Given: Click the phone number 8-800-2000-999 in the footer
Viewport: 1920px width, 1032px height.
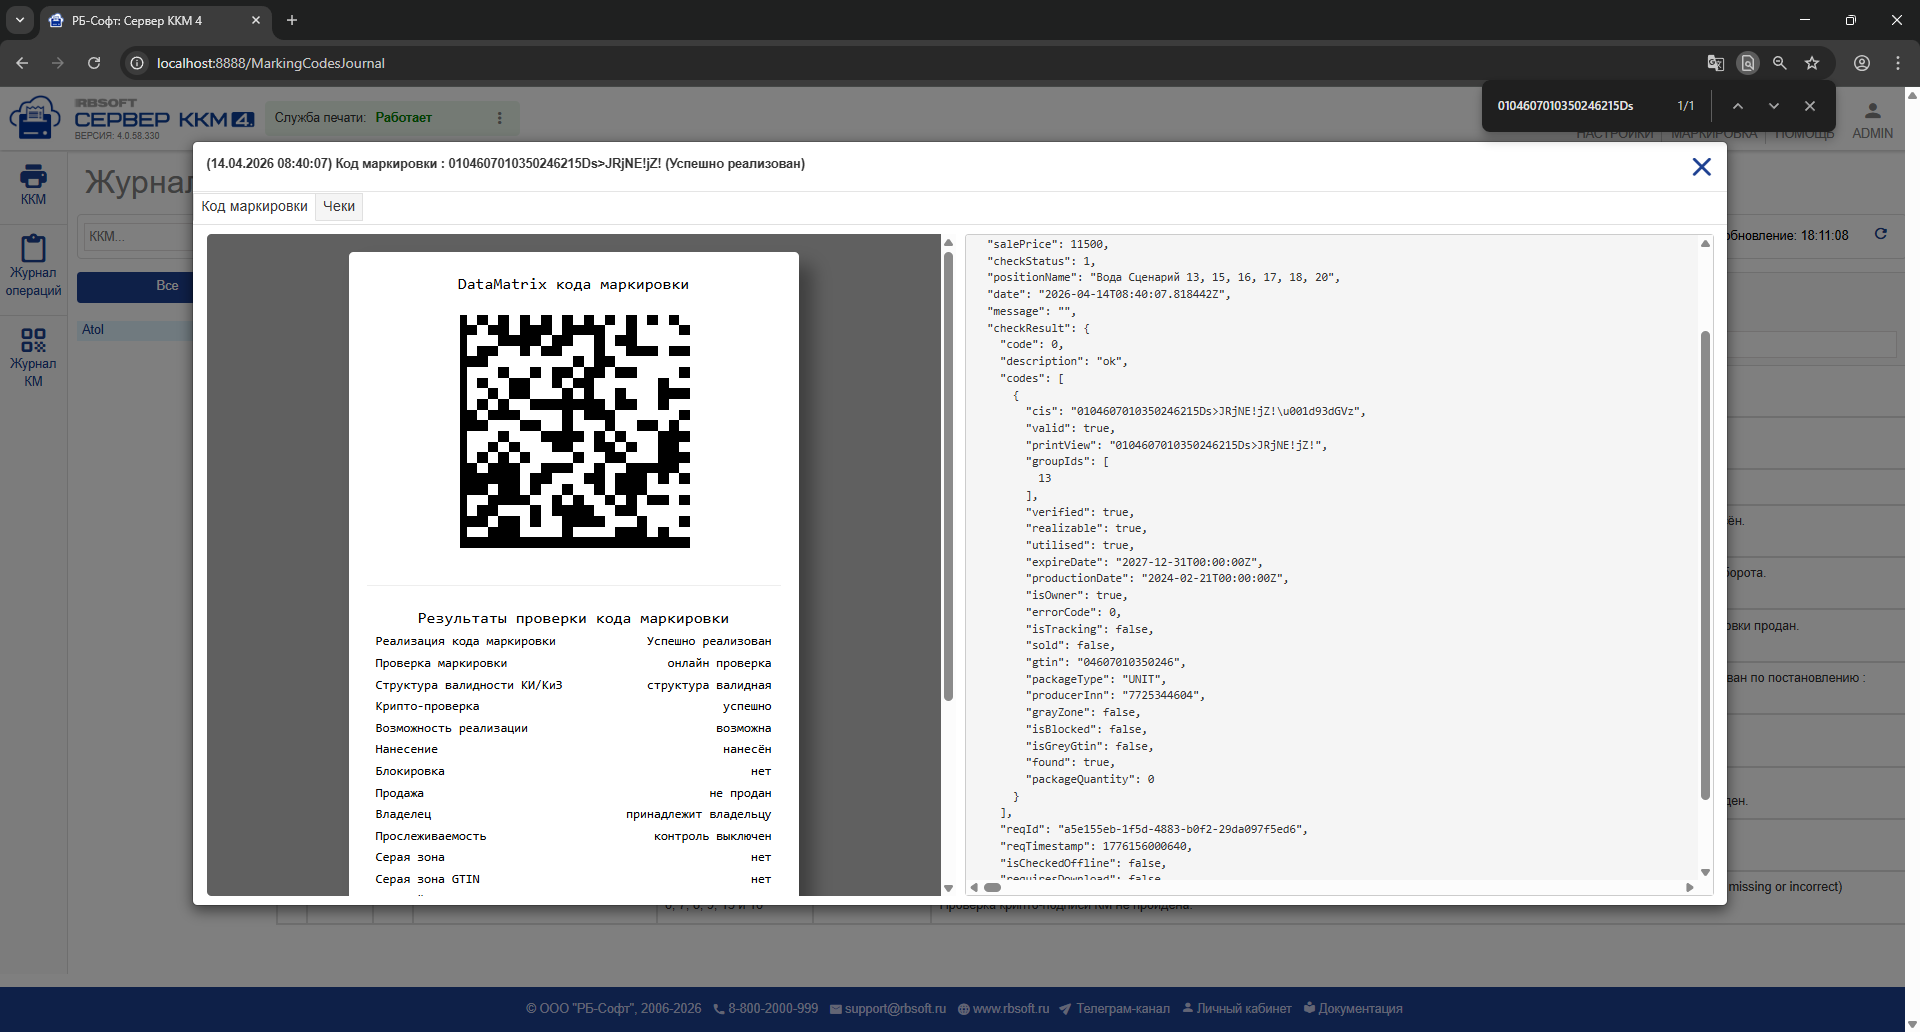Looking at the screenshot, I should click(765, 1008).
